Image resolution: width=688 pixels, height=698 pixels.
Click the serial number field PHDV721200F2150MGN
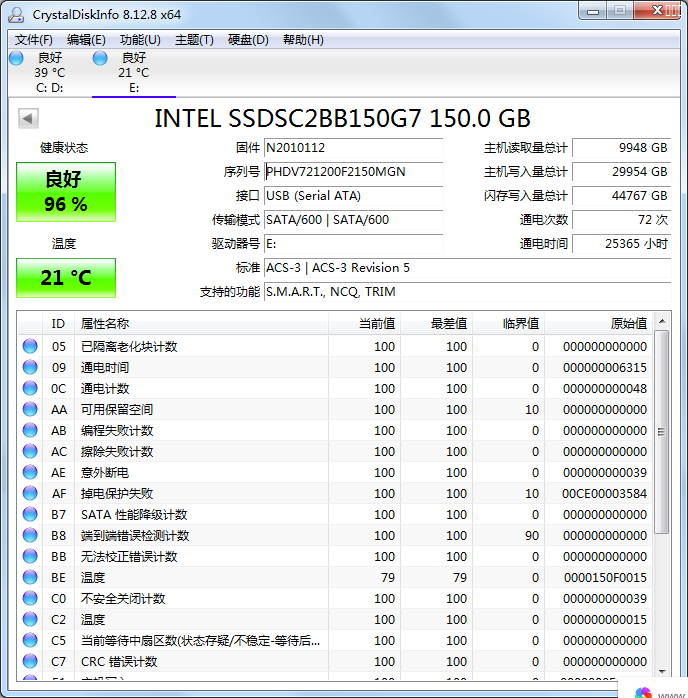coord(353,172)
